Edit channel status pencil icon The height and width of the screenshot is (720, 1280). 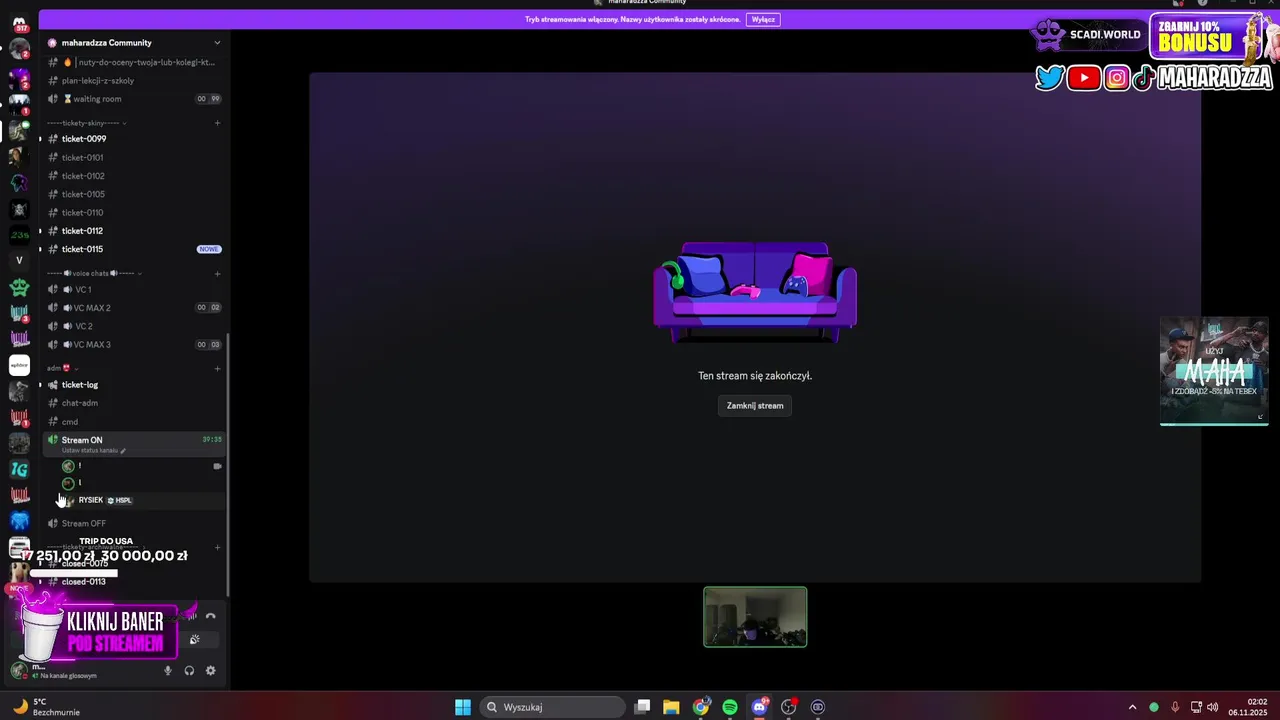(123, 451)
